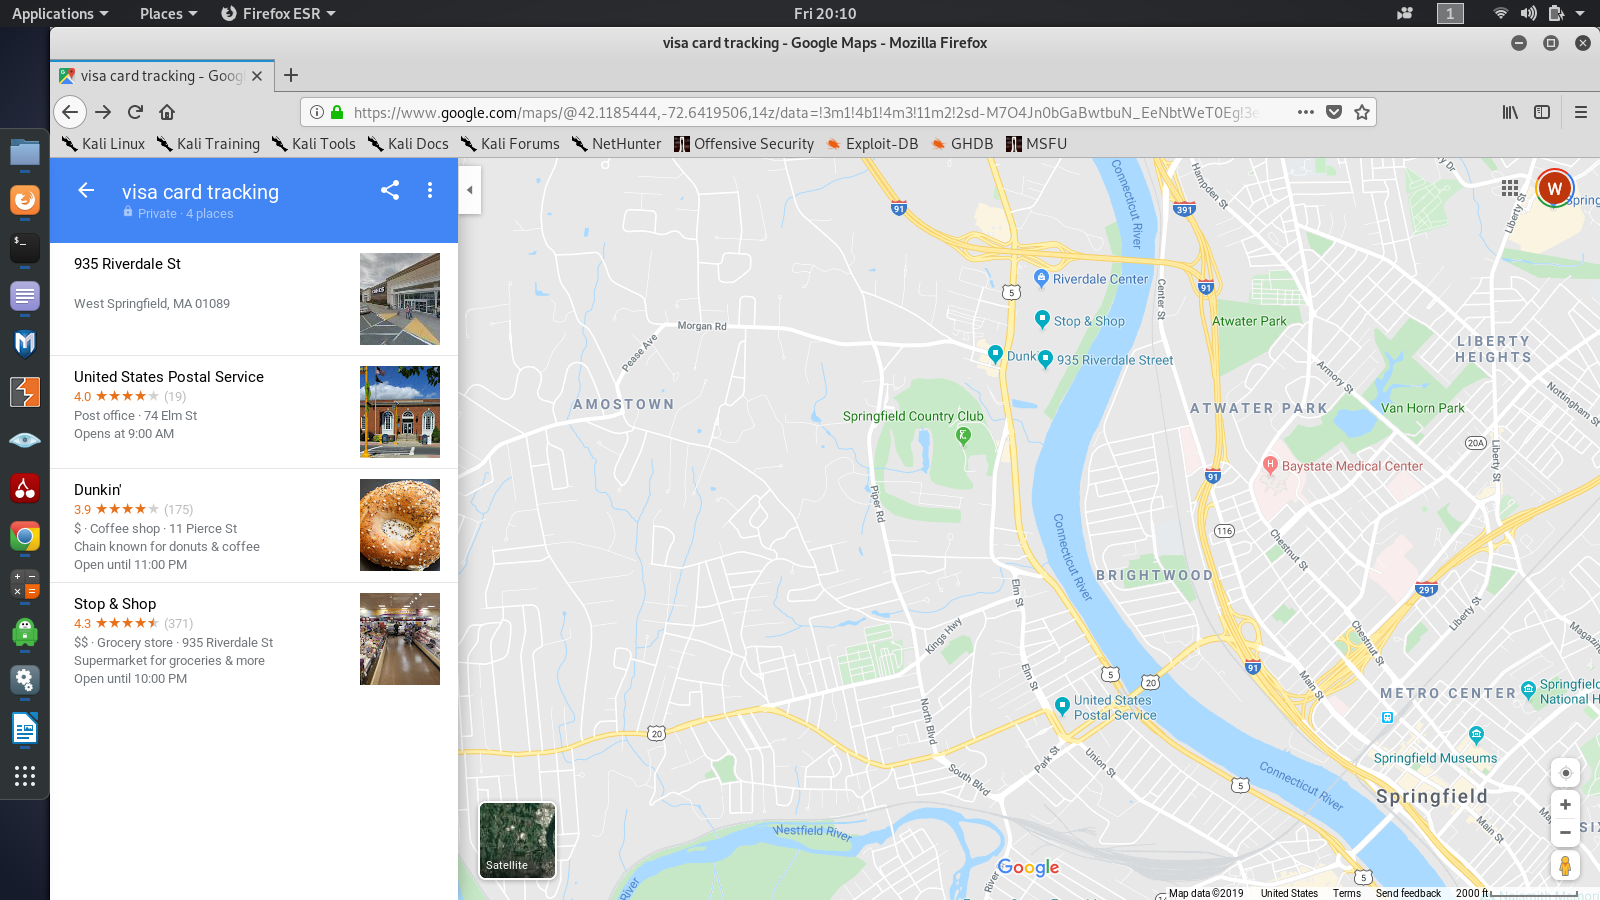The width and height of the screenshot is (1600, 900).
Task: Click the Riverdale Center map marker
Action: coord(1041,278)
